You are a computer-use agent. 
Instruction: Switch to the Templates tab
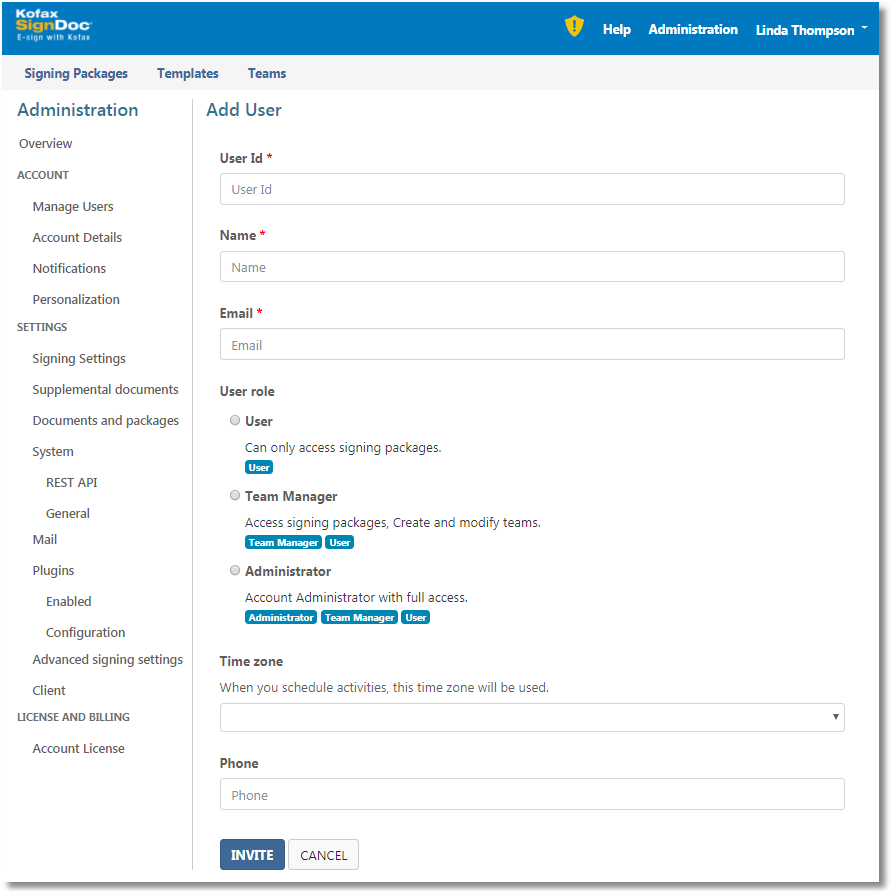tap(188, 73)
